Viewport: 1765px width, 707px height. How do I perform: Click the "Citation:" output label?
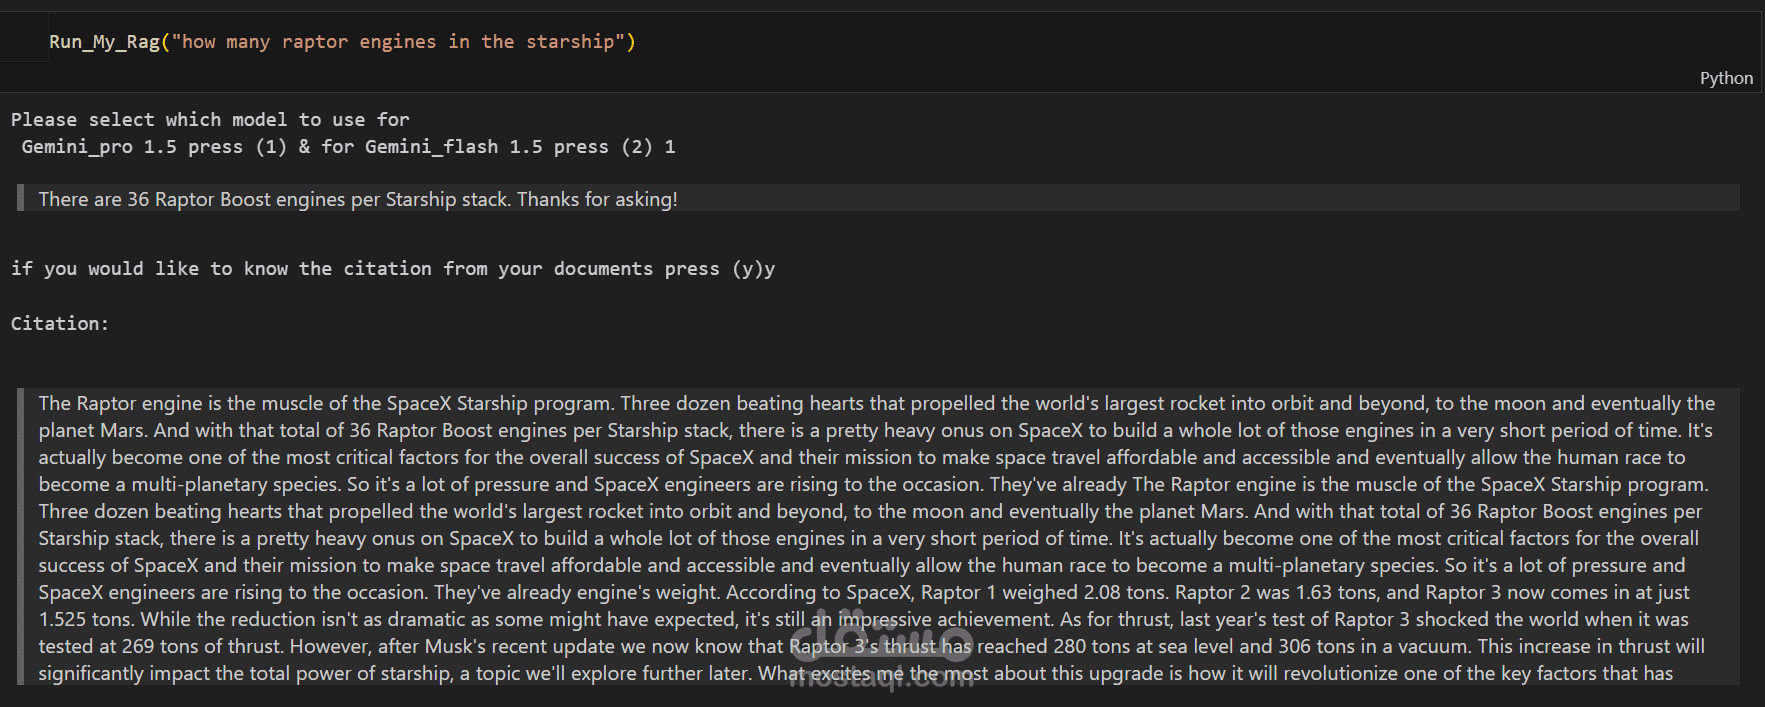tap(59, 324)
